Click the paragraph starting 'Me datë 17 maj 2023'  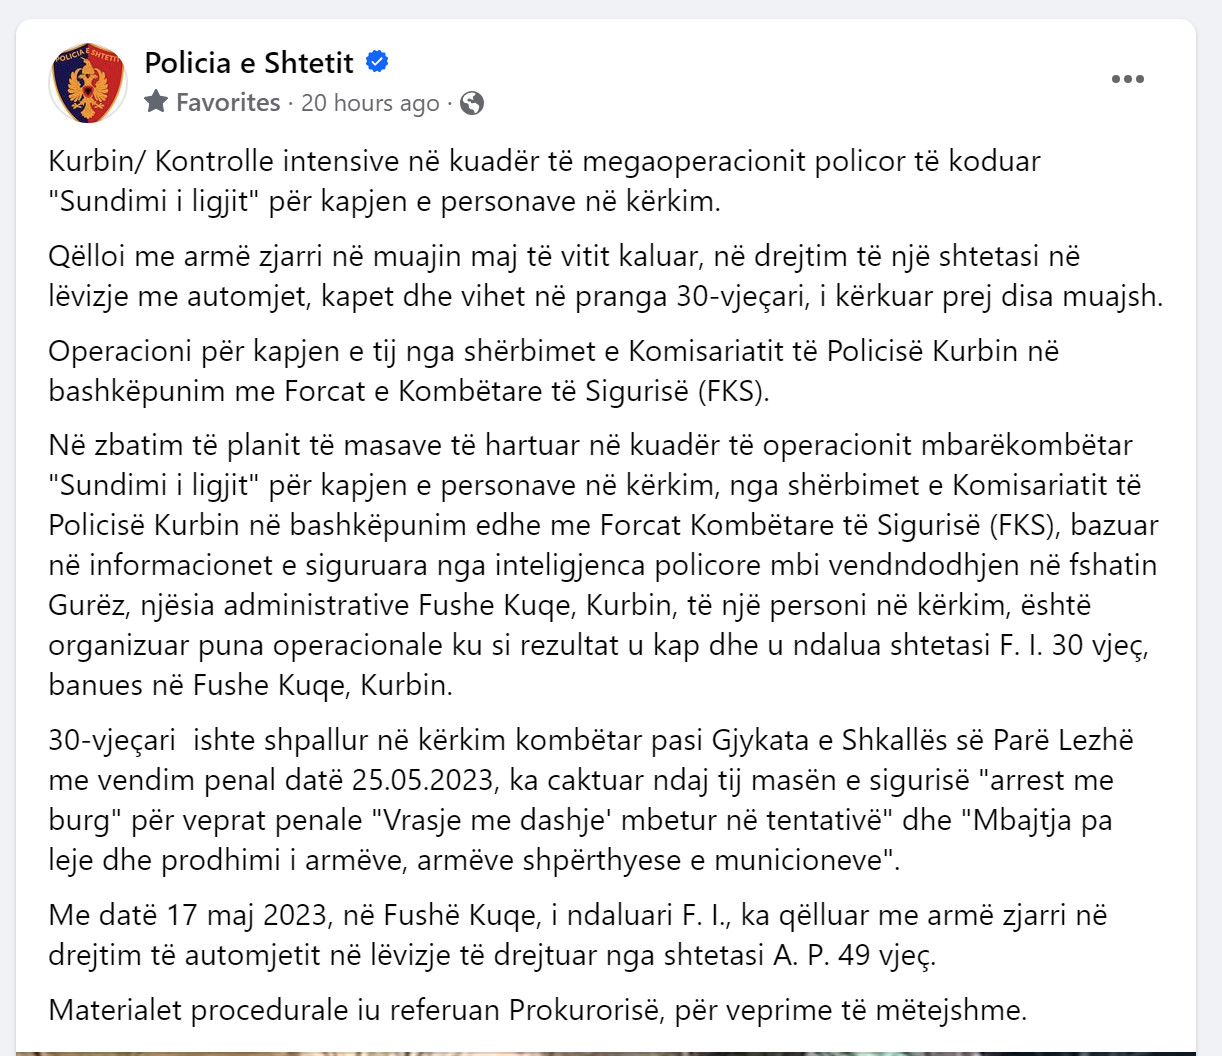578,935
